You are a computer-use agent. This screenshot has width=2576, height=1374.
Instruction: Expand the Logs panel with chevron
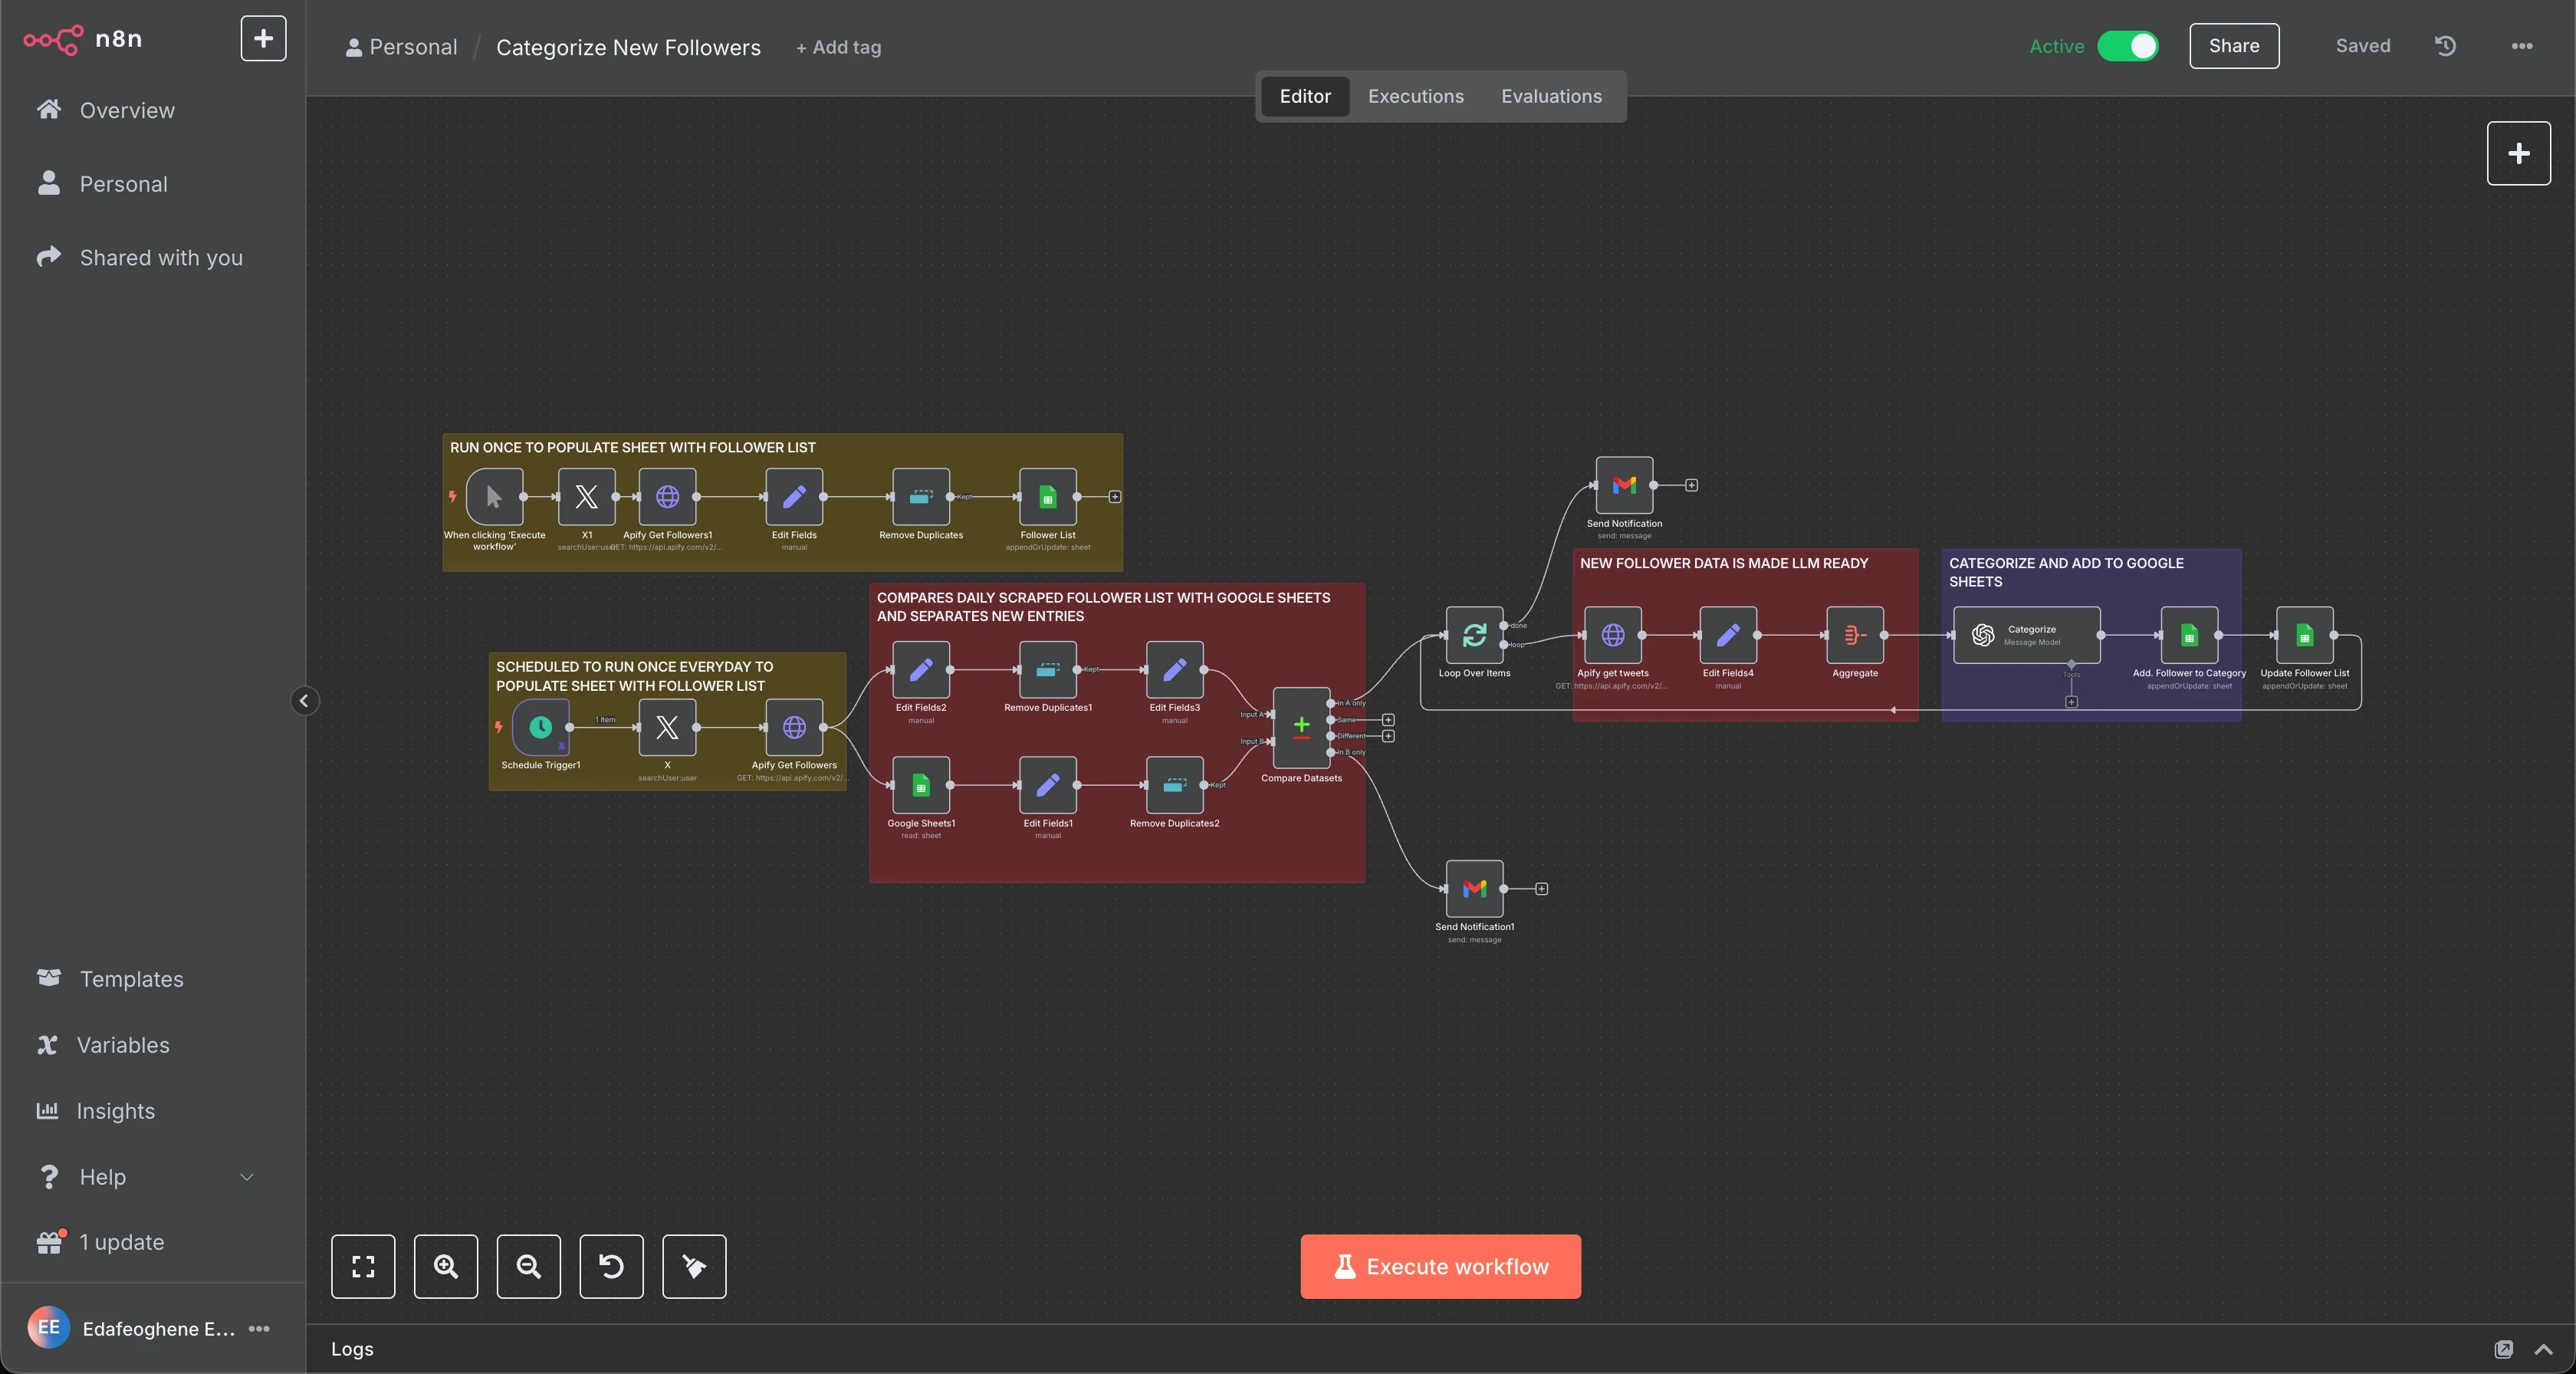2543,1349
